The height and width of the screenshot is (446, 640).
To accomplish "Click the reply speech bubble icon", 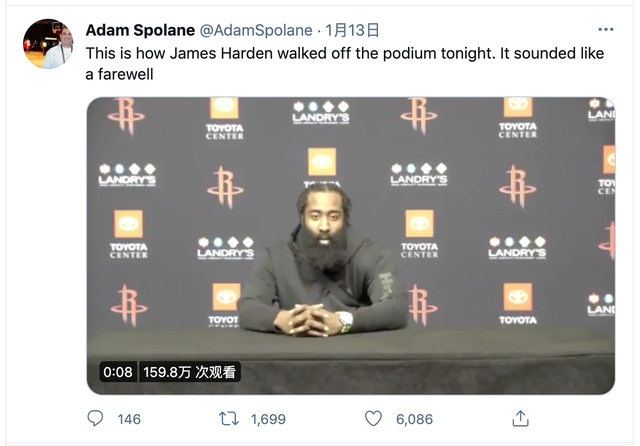I will pos(96,418).
